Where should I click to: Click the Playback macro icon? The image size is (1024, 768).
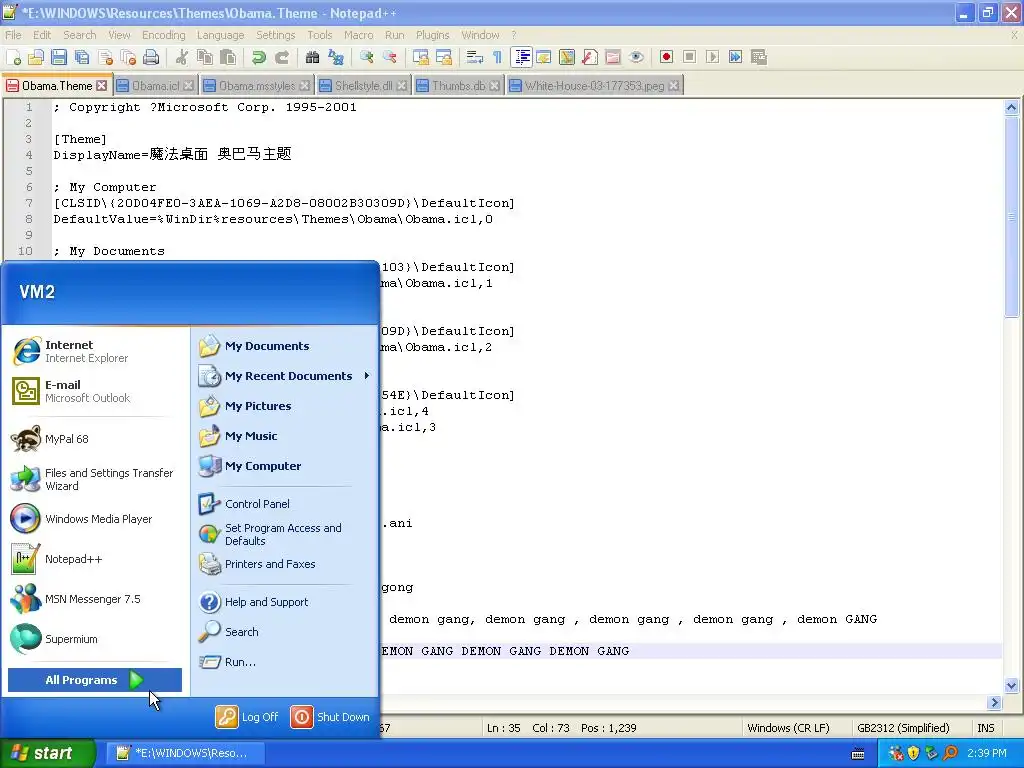tap(712, 57)
